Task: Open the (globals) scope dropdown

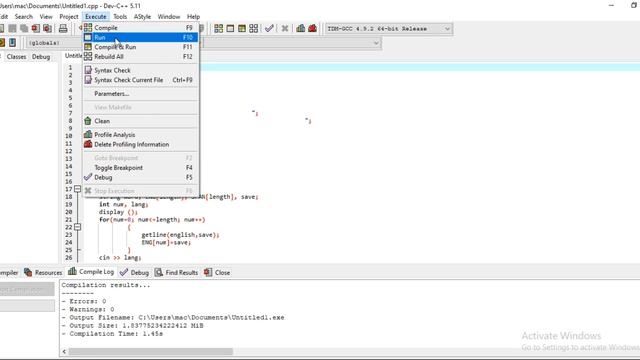Action: pos(54,43)
